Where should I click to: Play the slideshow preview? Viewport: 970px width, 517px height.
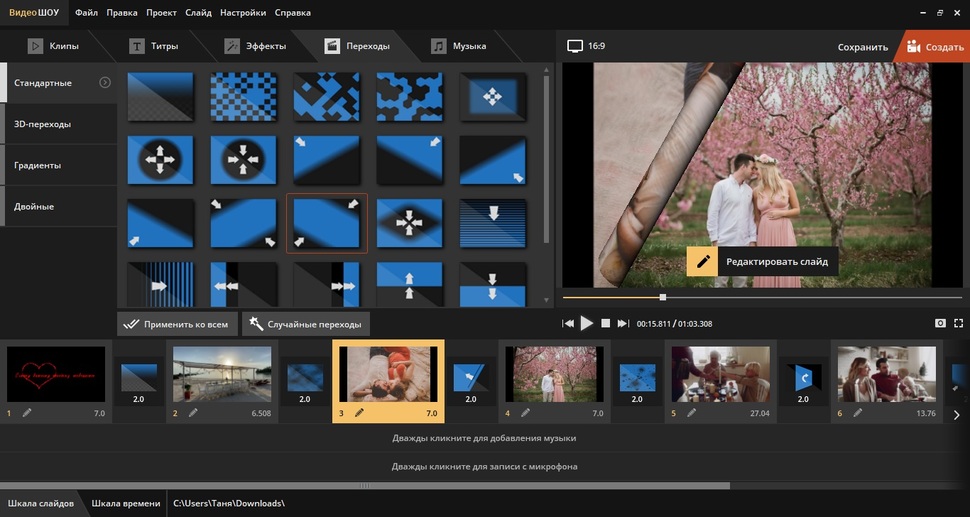pyautogui.click(x=586, y=323)
